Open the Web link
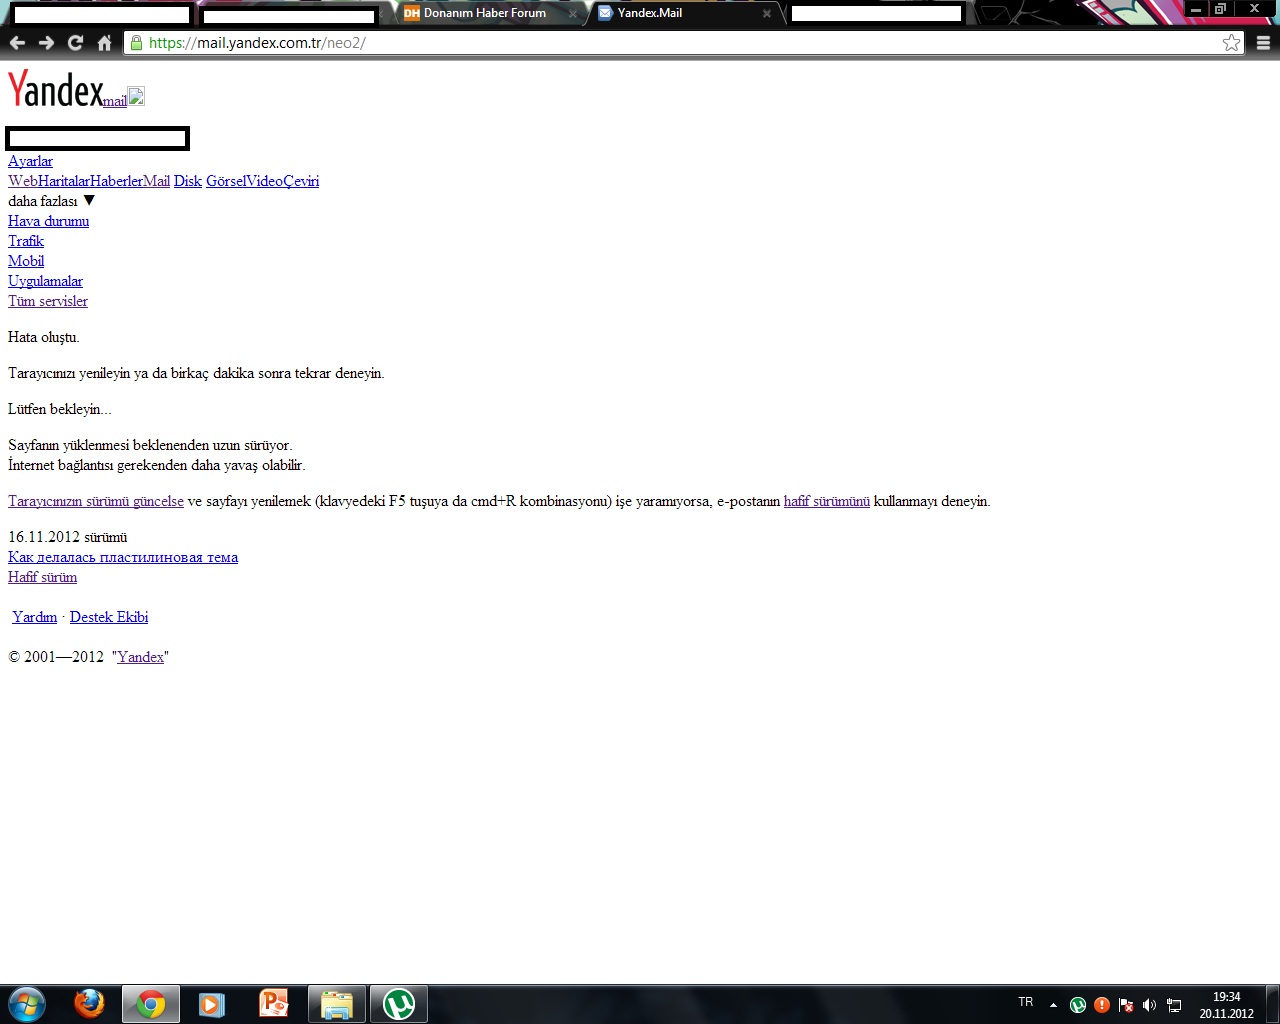1280x1024 pixels. point(23,181)
